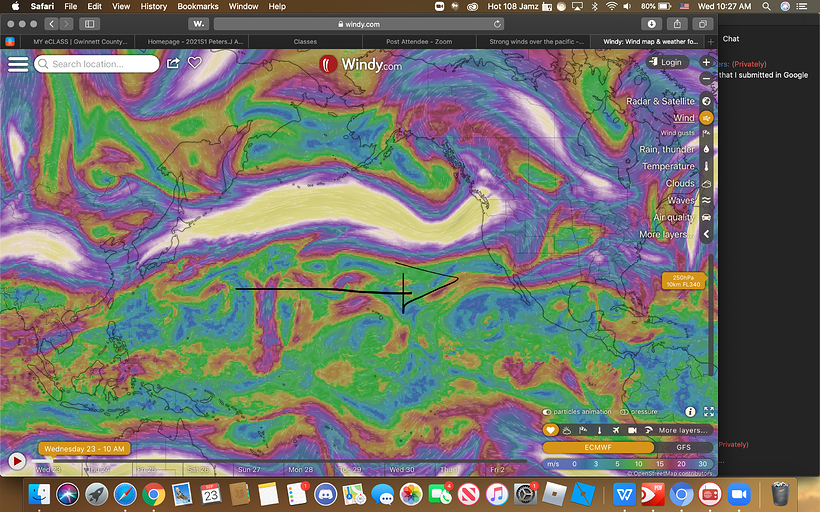Viewport: 820px width, 512px height.
Task: Click the favorites heart beside share icon
Action: click(195, 63)
